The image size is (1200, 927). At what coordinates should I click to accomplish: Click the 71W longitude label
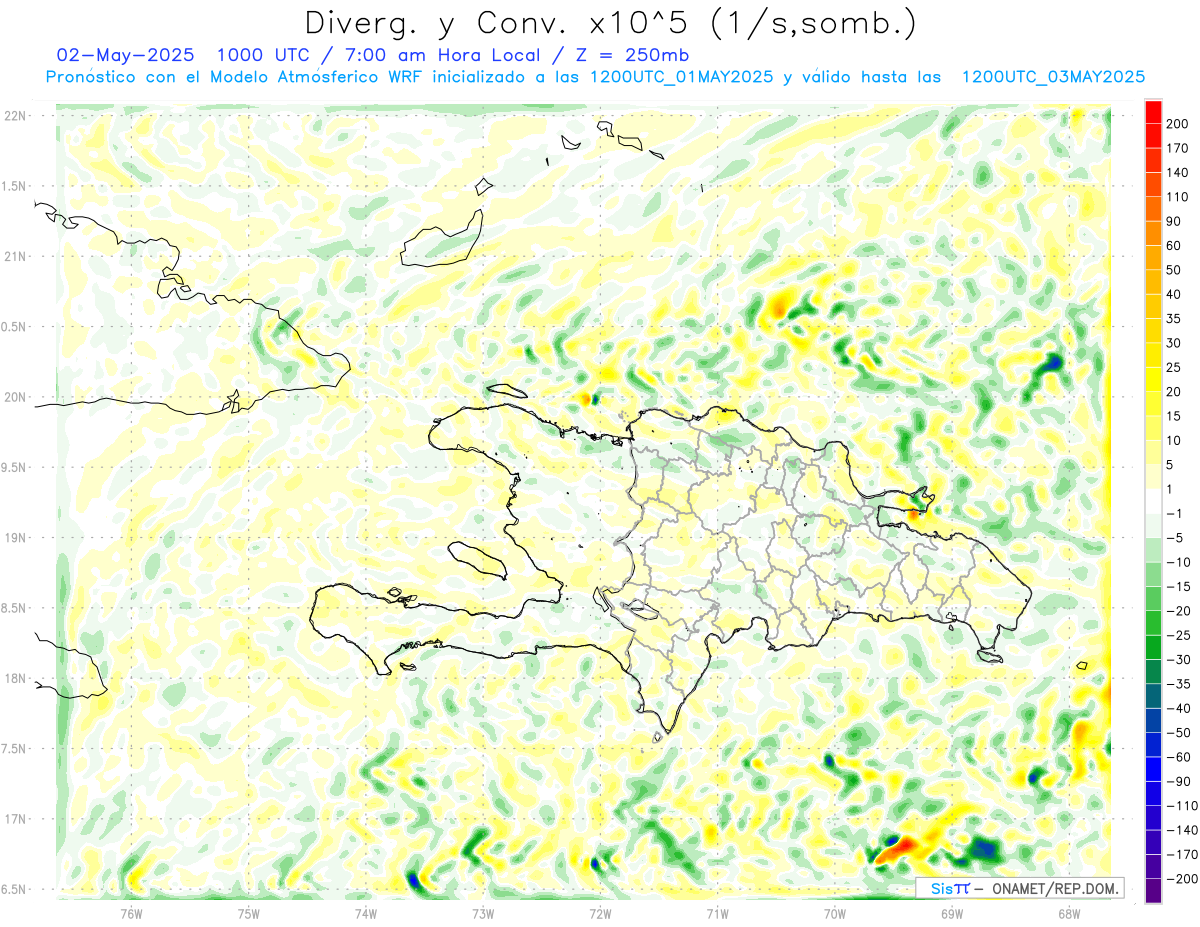pyautogui.click(x=717, y=913)
